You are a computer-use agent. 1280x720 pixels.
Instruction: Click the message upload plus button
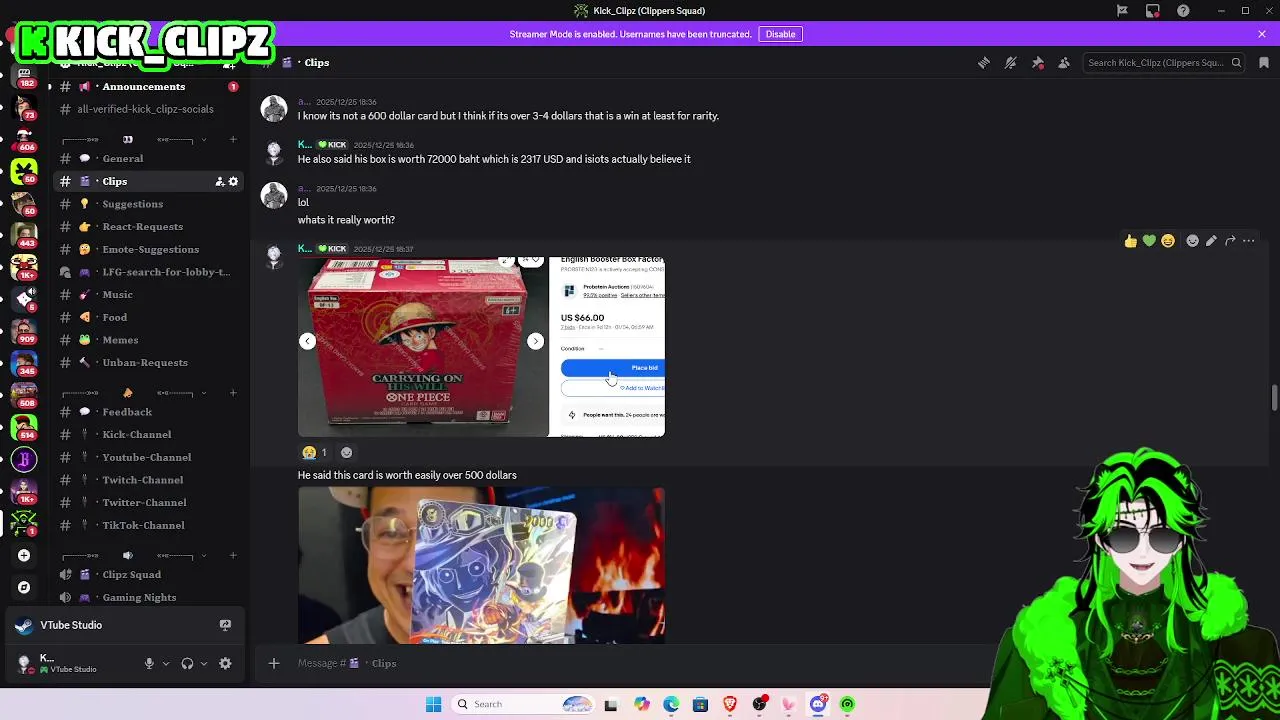pyautogui.click(x=274, y=663)
